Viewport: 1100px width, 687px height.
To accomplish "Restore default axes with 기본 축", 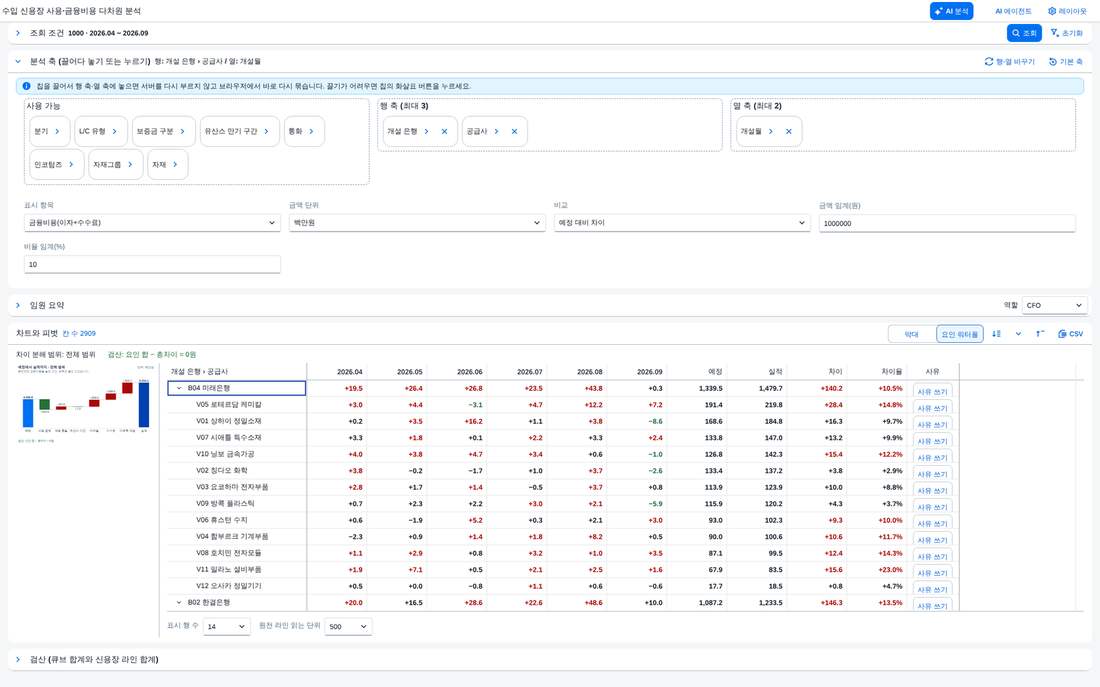I will [x=1066, y=62].
